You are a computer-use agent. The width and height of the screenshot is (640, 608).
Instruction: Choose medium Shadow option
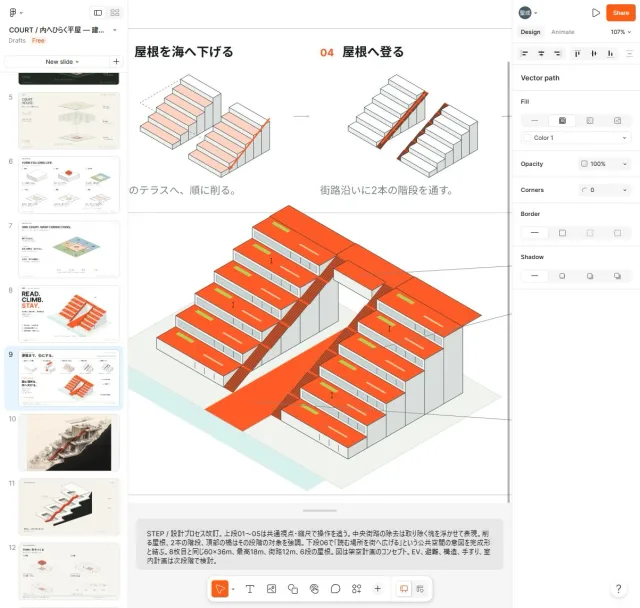(590, 276)
